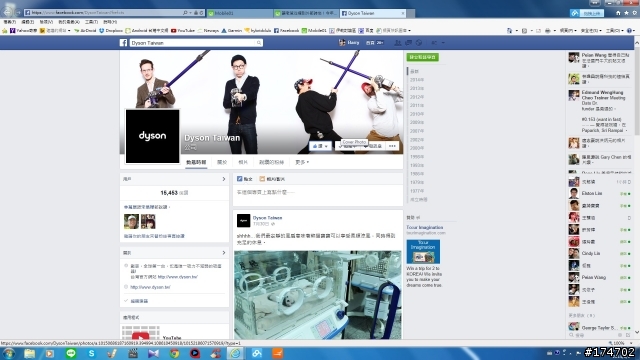The height and width of the screenshot is (360, 640).
Task: Open the Facebook account dropdown arrow
Action: (443, 42)
